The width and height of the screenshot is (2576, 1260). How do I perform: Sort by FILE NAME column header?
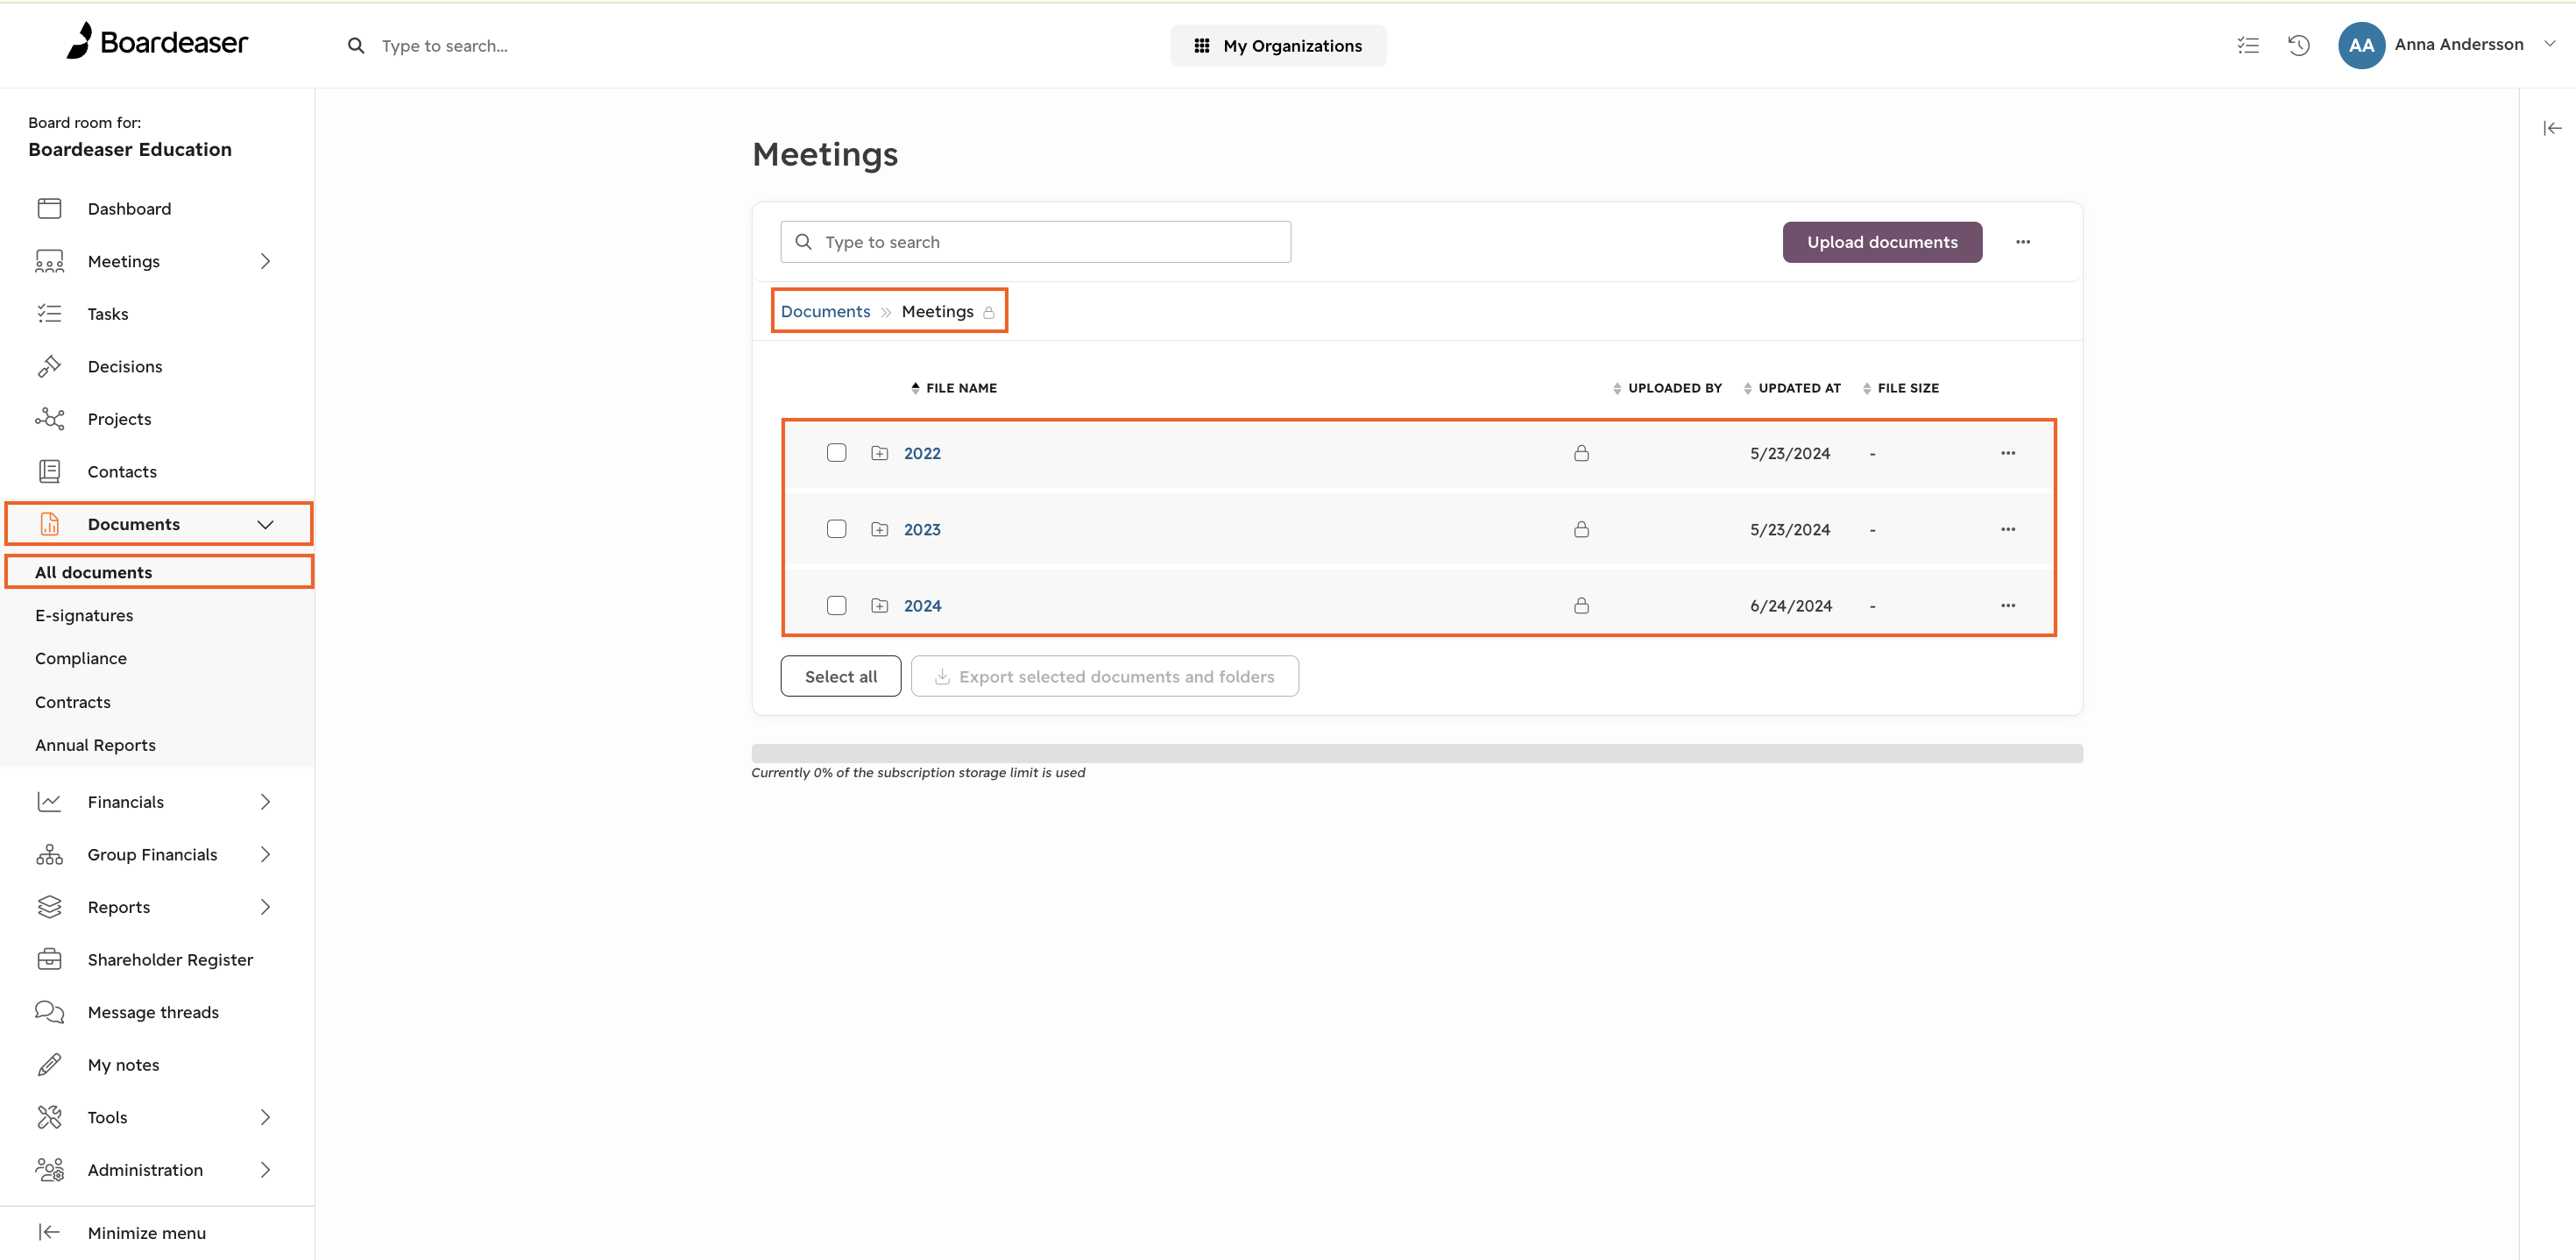click(x=954, y=388)
